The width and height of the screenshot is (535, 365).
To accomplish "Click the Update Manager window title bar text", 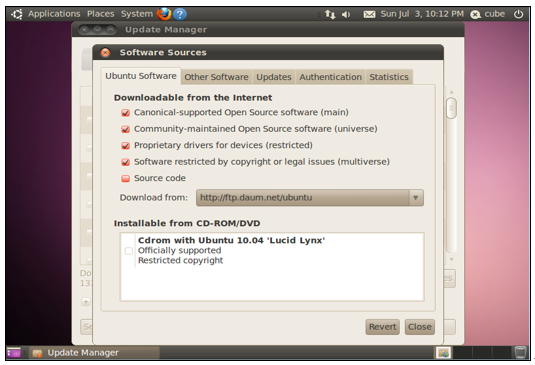I will [166, 30].
